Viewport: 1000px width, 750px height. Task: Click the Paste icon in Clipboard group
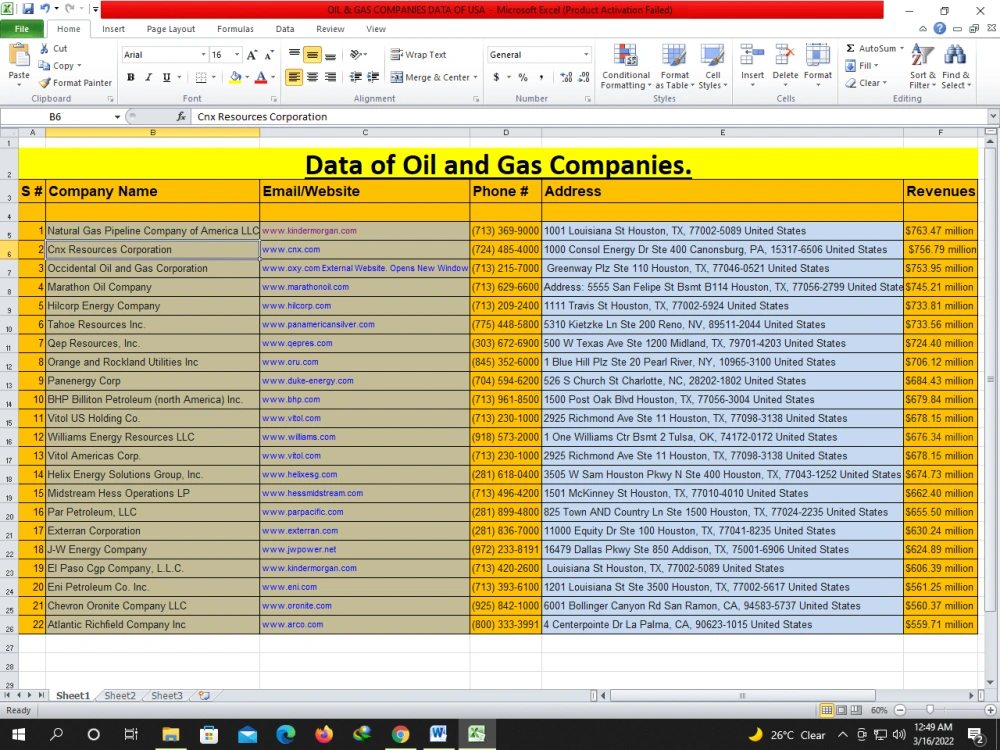click(19, 56)
